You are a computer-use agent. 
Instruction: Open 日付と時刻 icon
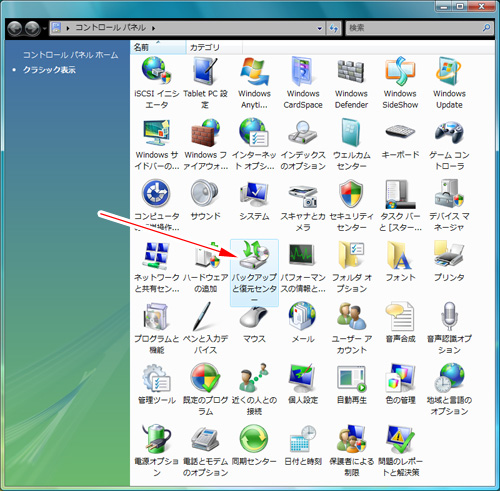tap(303, 439)
